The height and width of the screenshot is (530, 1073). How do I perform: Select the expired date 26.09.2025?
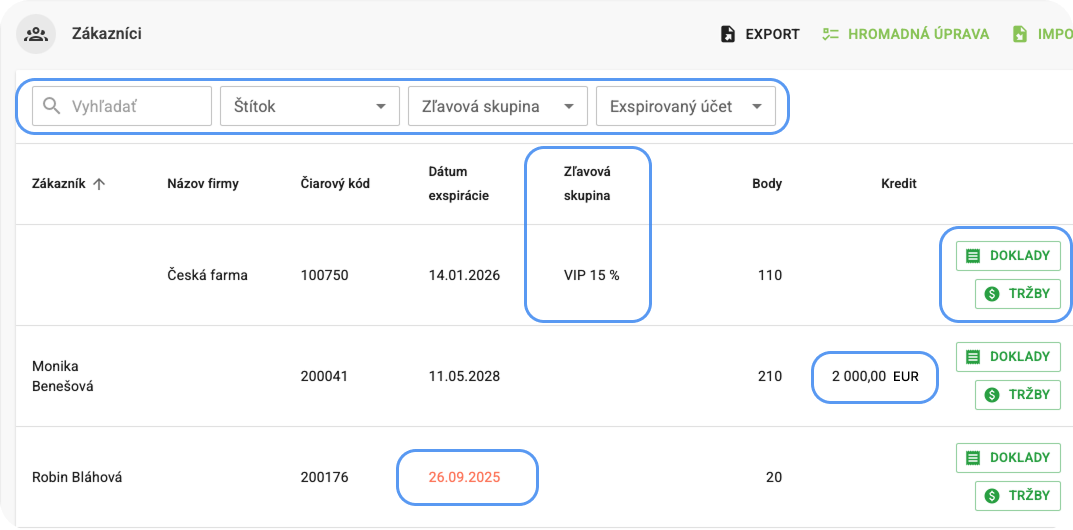pyautogui.click(x=464, y=477)
